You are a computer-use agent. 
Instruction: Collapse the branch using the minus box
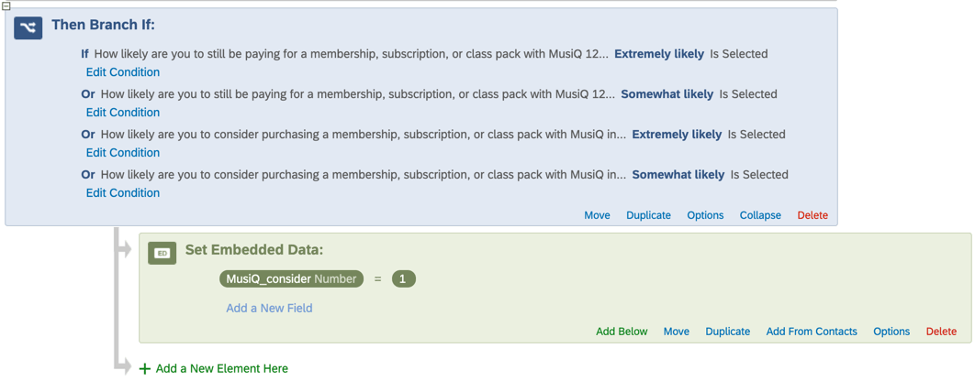(x=6, y=5)
